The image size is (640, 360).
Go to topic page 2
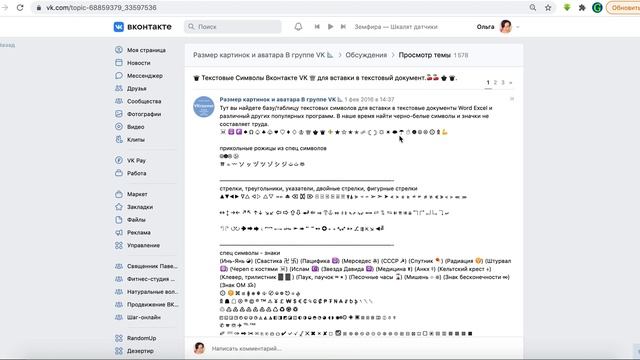(495, 82)
